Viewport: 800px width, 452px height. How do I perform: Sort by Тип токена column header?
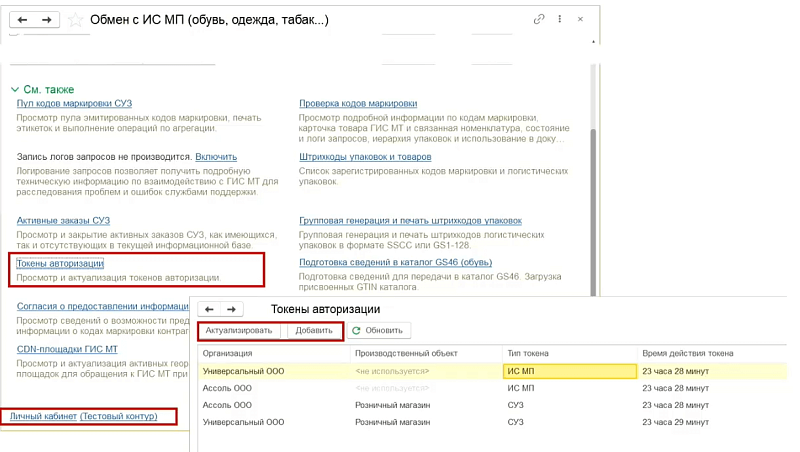[x=570, y=354]
